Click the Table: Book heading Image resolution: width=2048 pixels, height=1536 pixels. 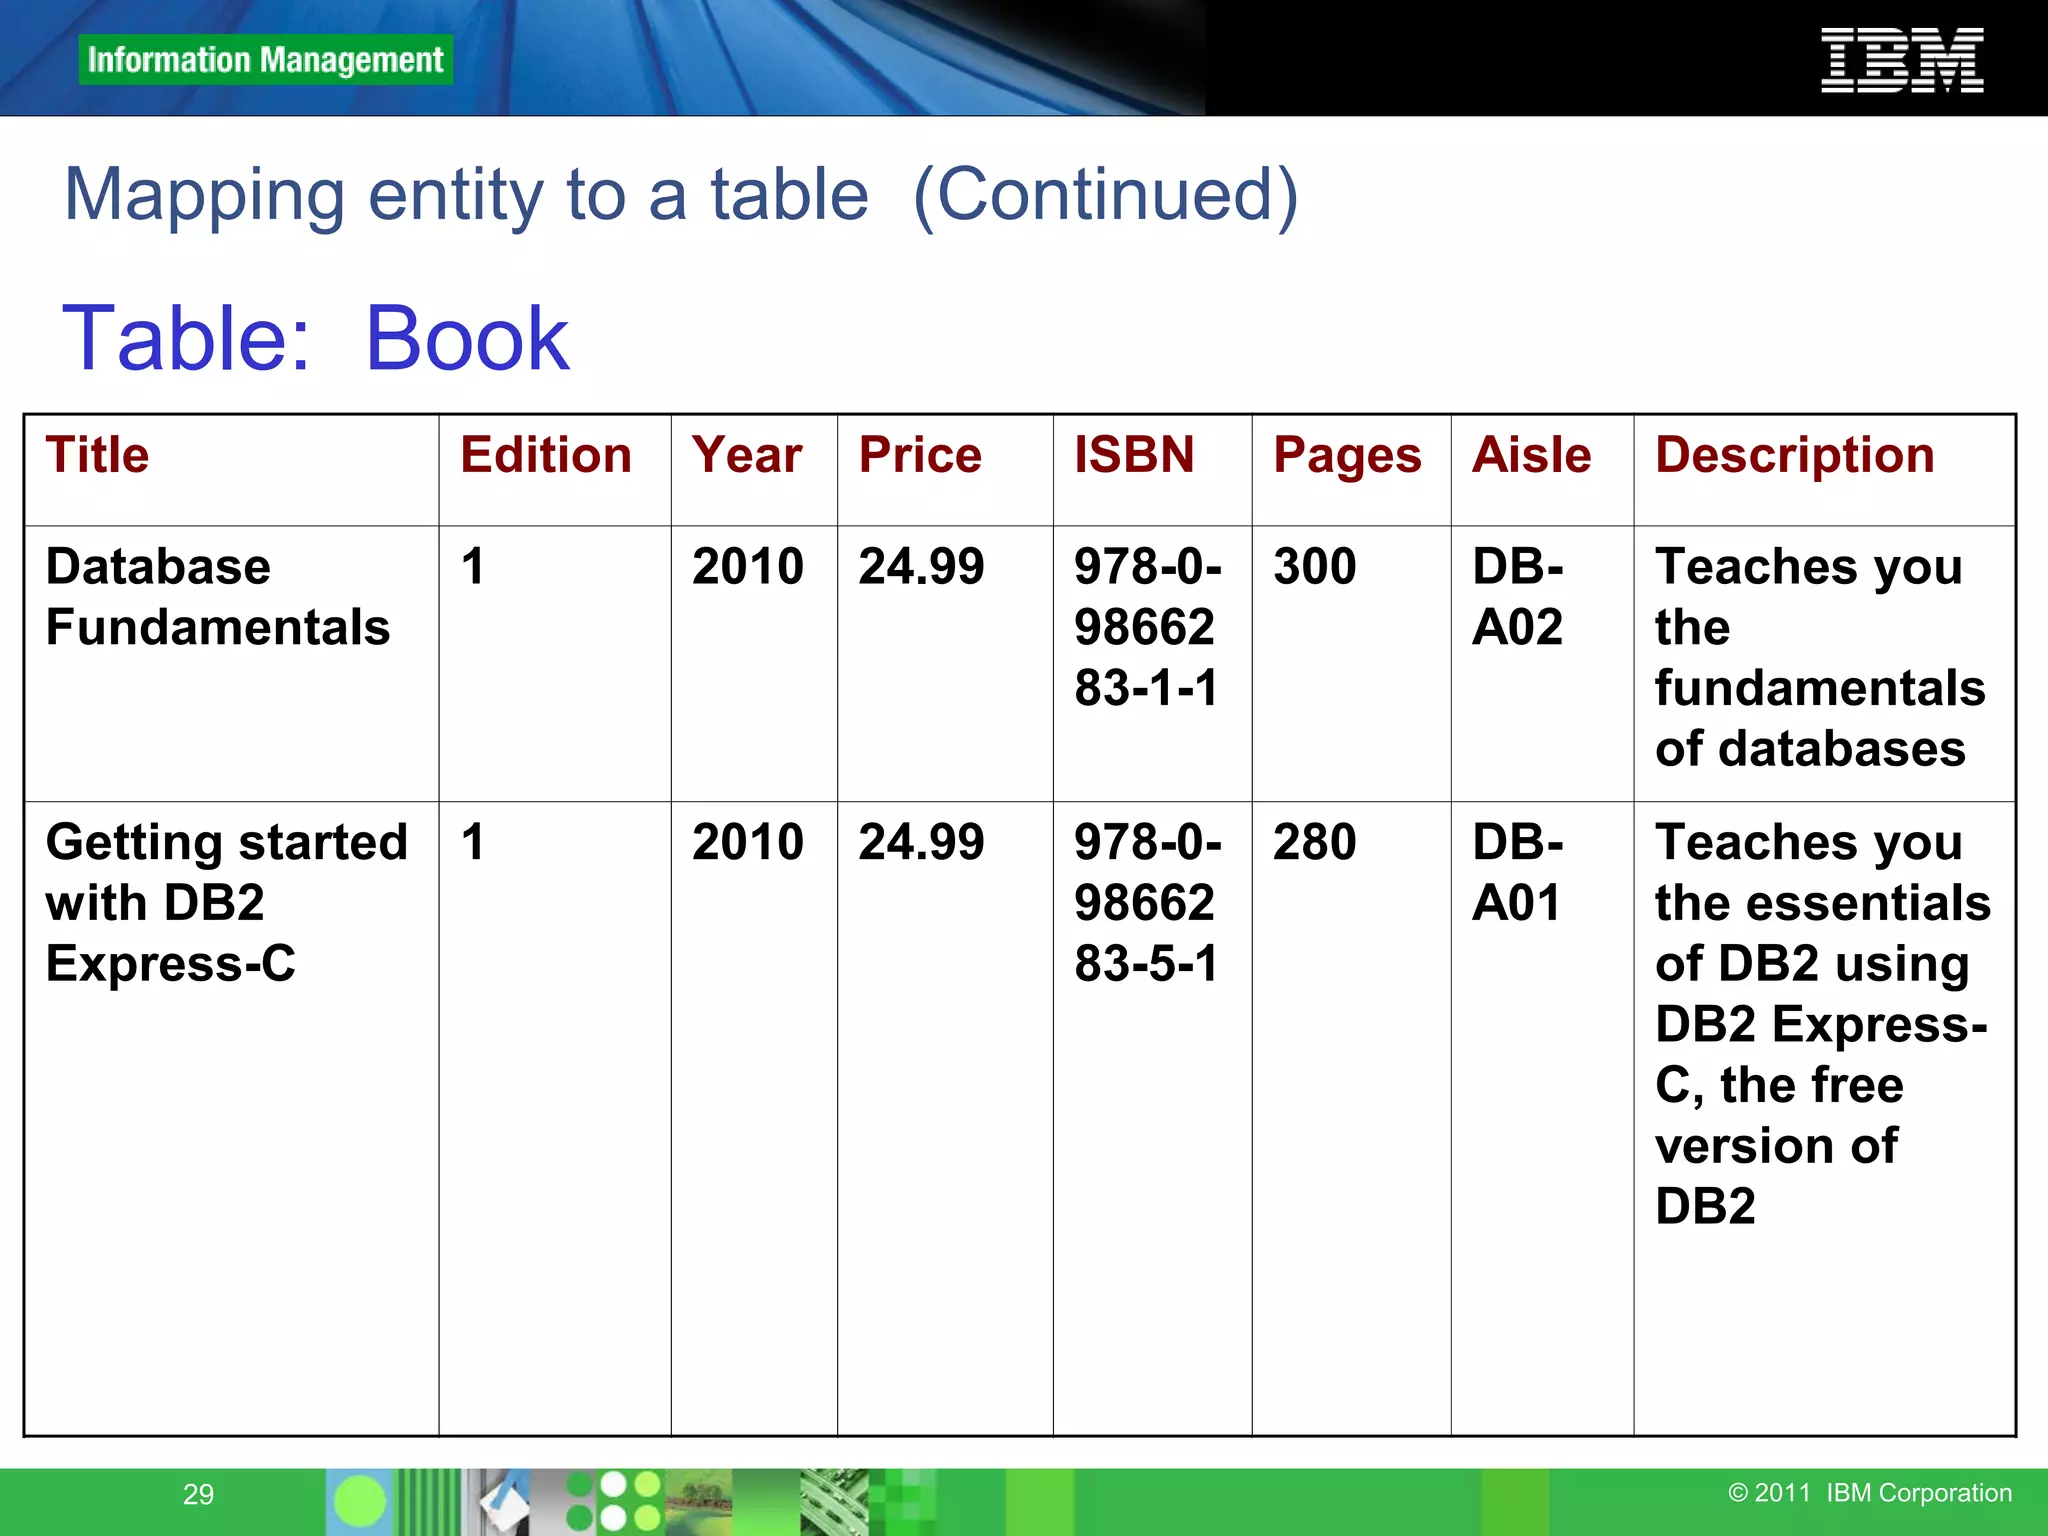pyautogui.click(x=315, y=338)
